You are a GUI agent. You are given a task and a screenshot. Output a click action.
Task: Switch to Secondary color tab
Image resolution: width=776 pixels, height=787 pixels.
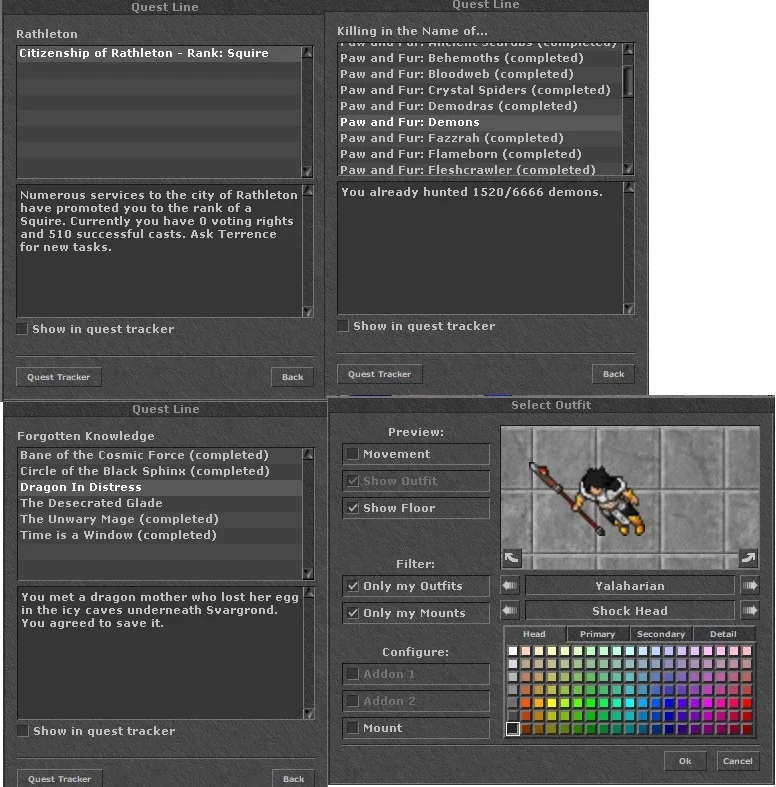(661, 634)
